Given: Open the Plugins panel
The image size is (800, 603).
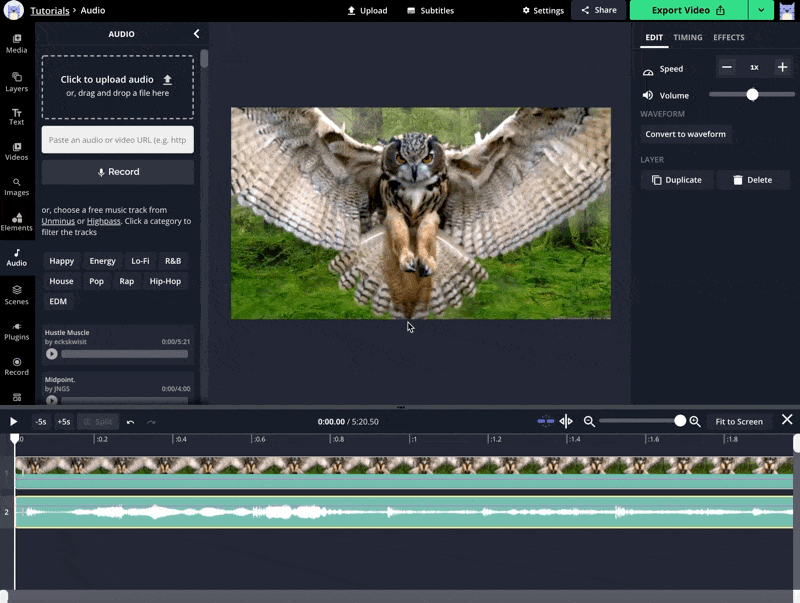Looking at the screenshot, I should (x=17, y=330).
